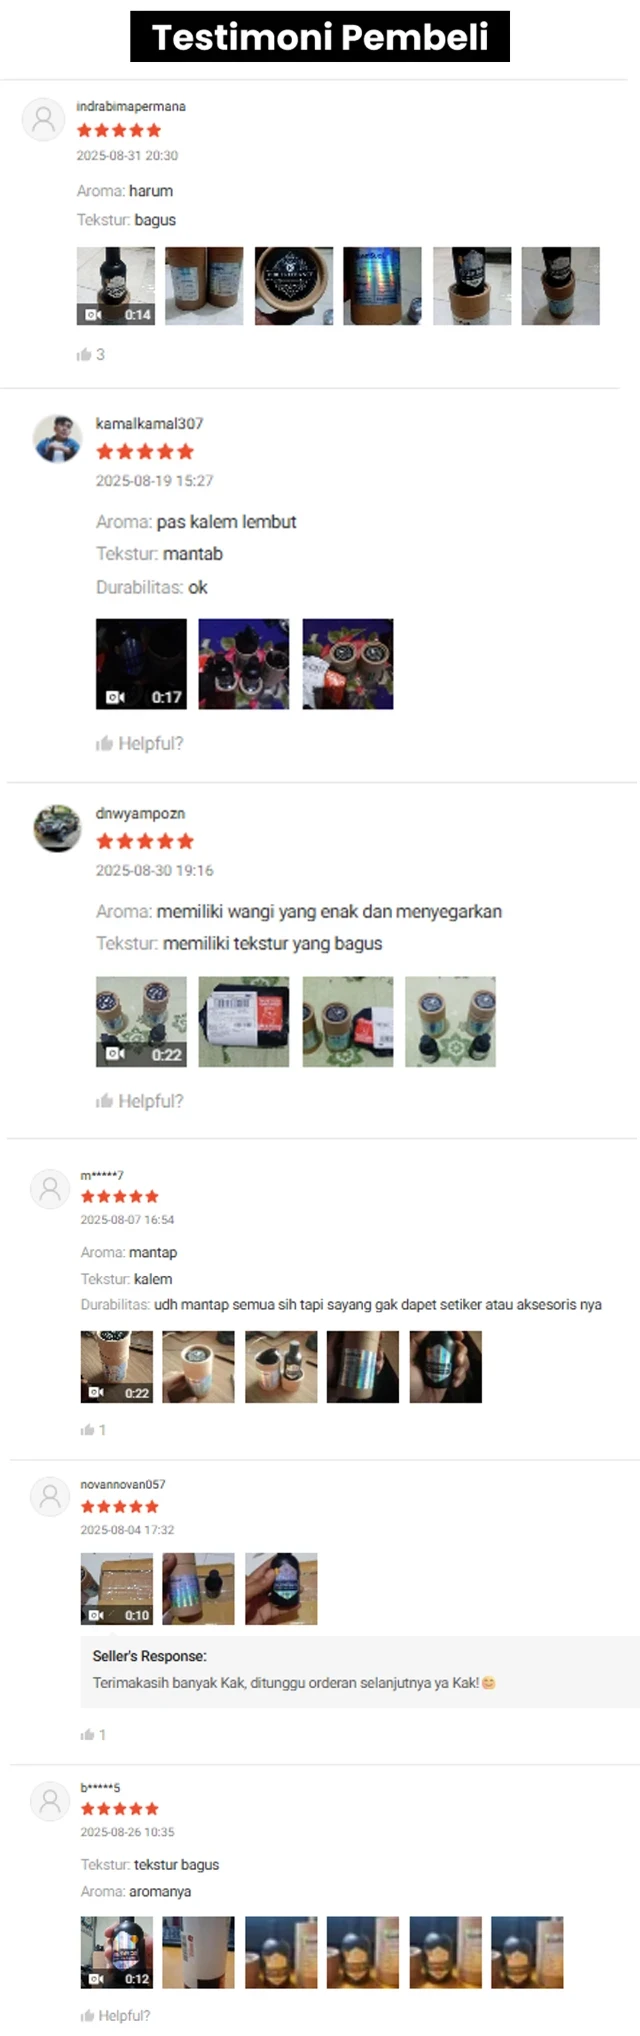Click the Helpful? thumbs-up under kamalkamal307's review
This screenshot has height=2036, width=640.
coord(104,743)
